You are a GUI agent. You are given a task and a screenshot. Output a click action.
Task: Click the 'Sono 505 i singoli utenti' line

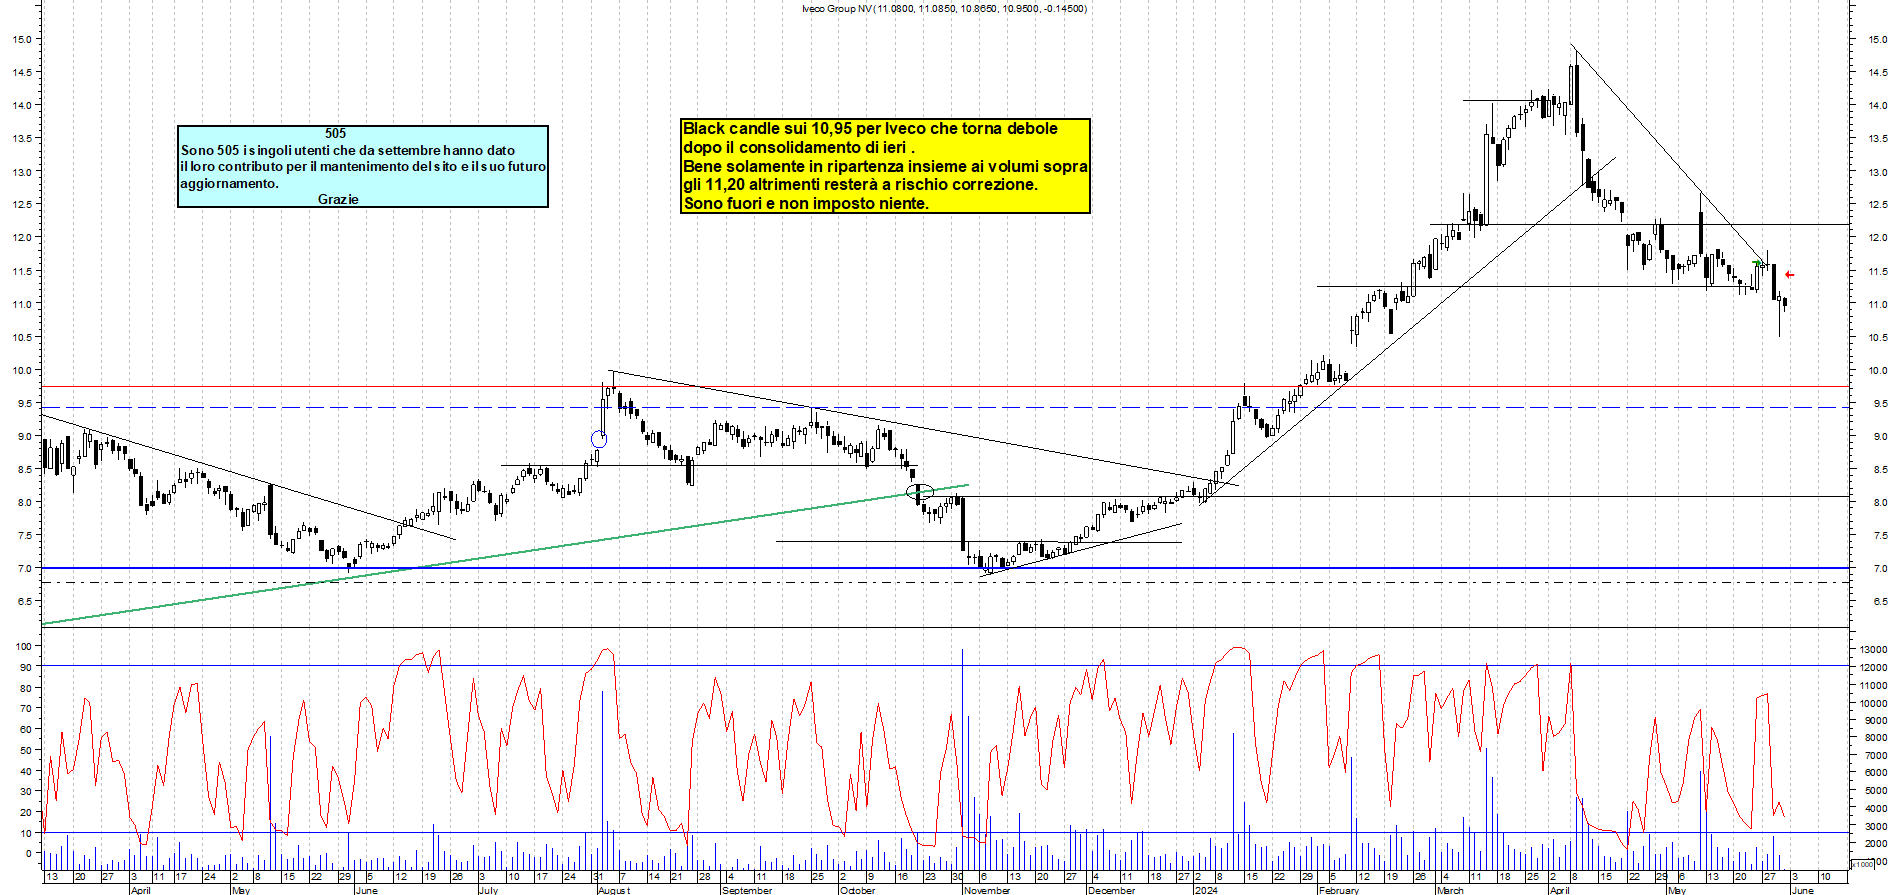[x=348, y=150]
